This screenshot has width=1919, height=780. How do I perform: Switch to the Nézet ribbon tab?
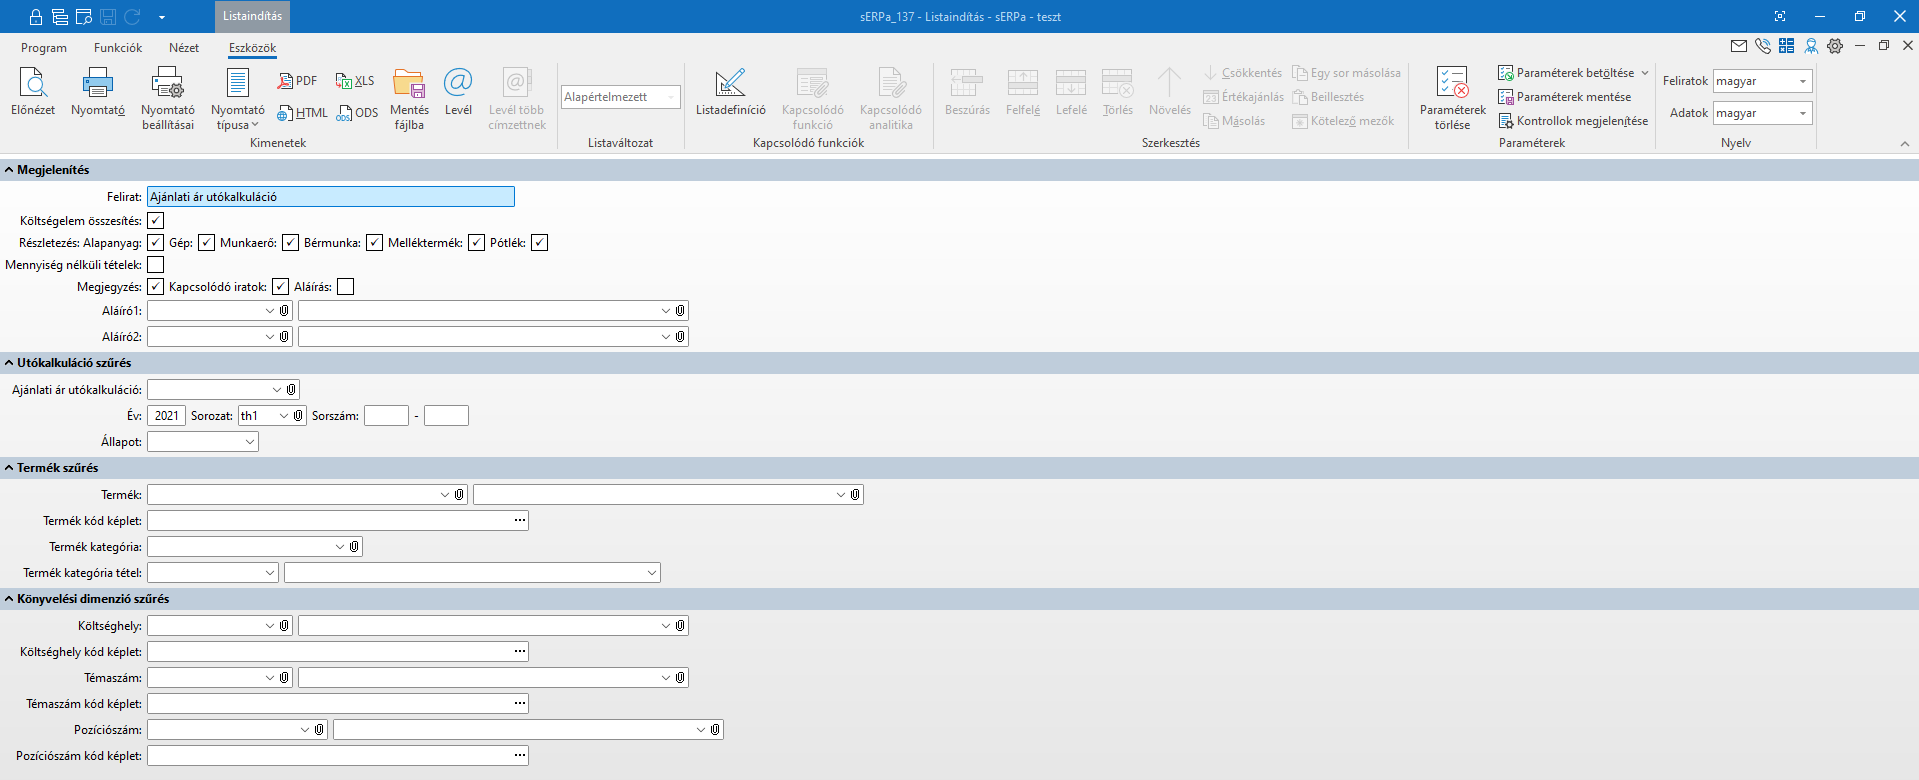coord(184,48)
